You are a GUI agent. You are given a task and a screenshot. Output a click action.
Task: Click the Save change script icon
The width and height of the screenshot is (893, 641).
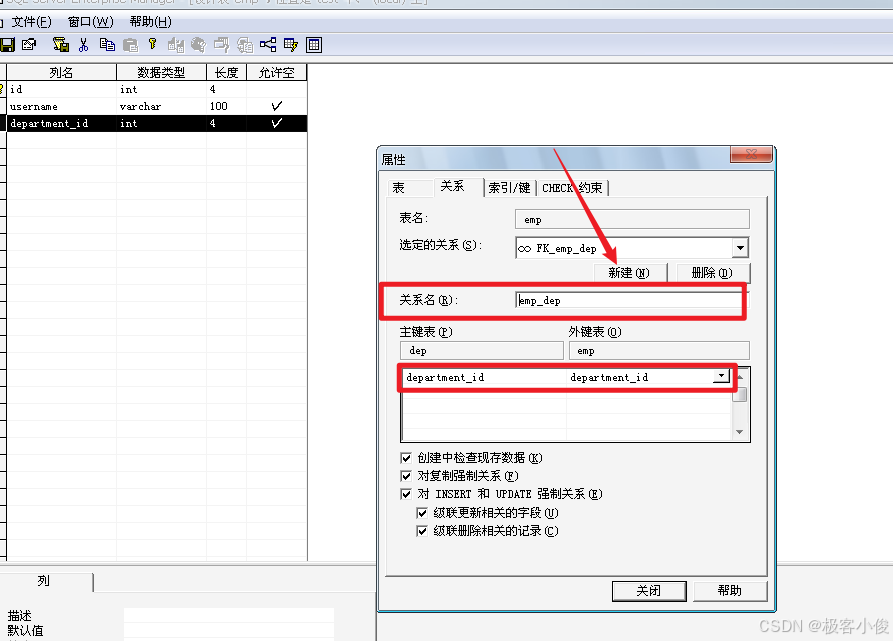click(x=61, y=45)
